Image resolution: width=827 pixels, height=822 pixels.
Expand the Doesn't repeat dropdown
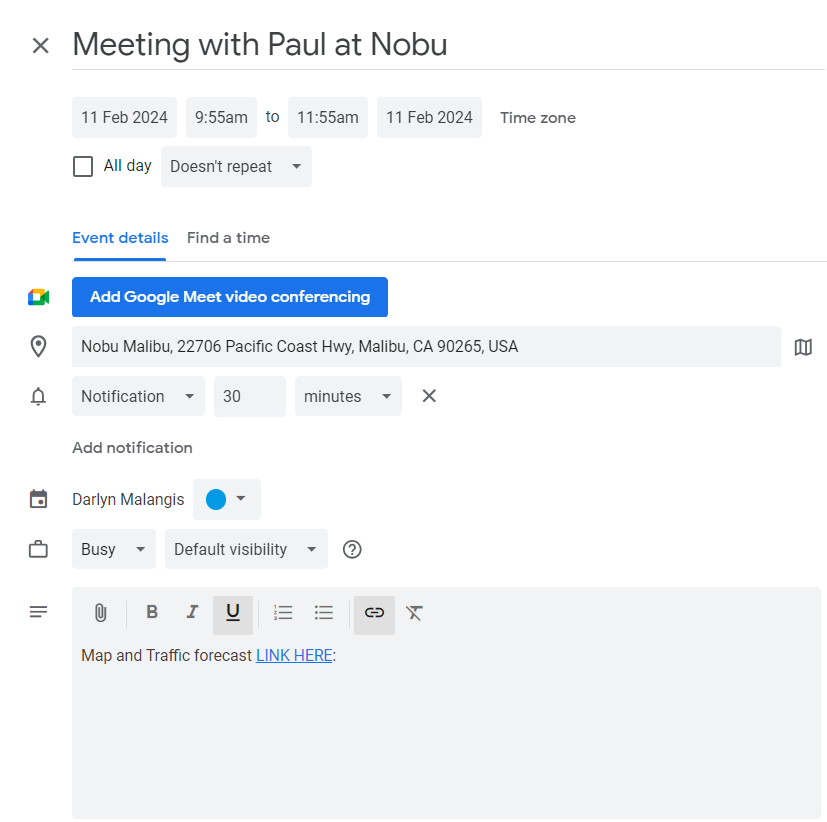[x=236, y=167]
